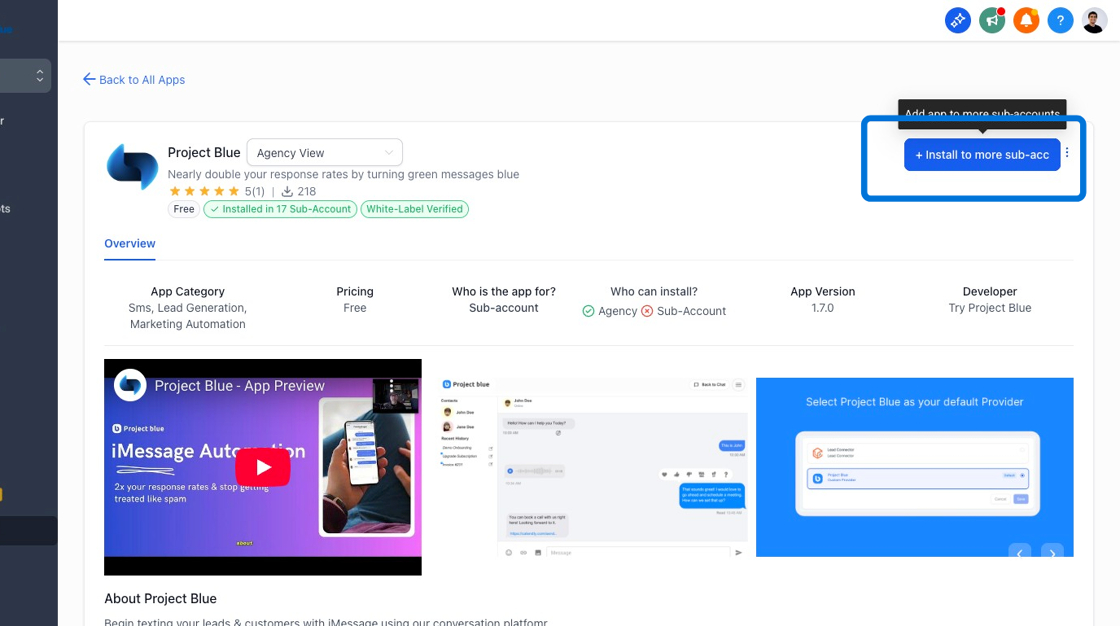Advance the gallery with the next chevron
Image resolution: width=1120 pixels, height=626 pixels.
click(x=1052, y=553)
